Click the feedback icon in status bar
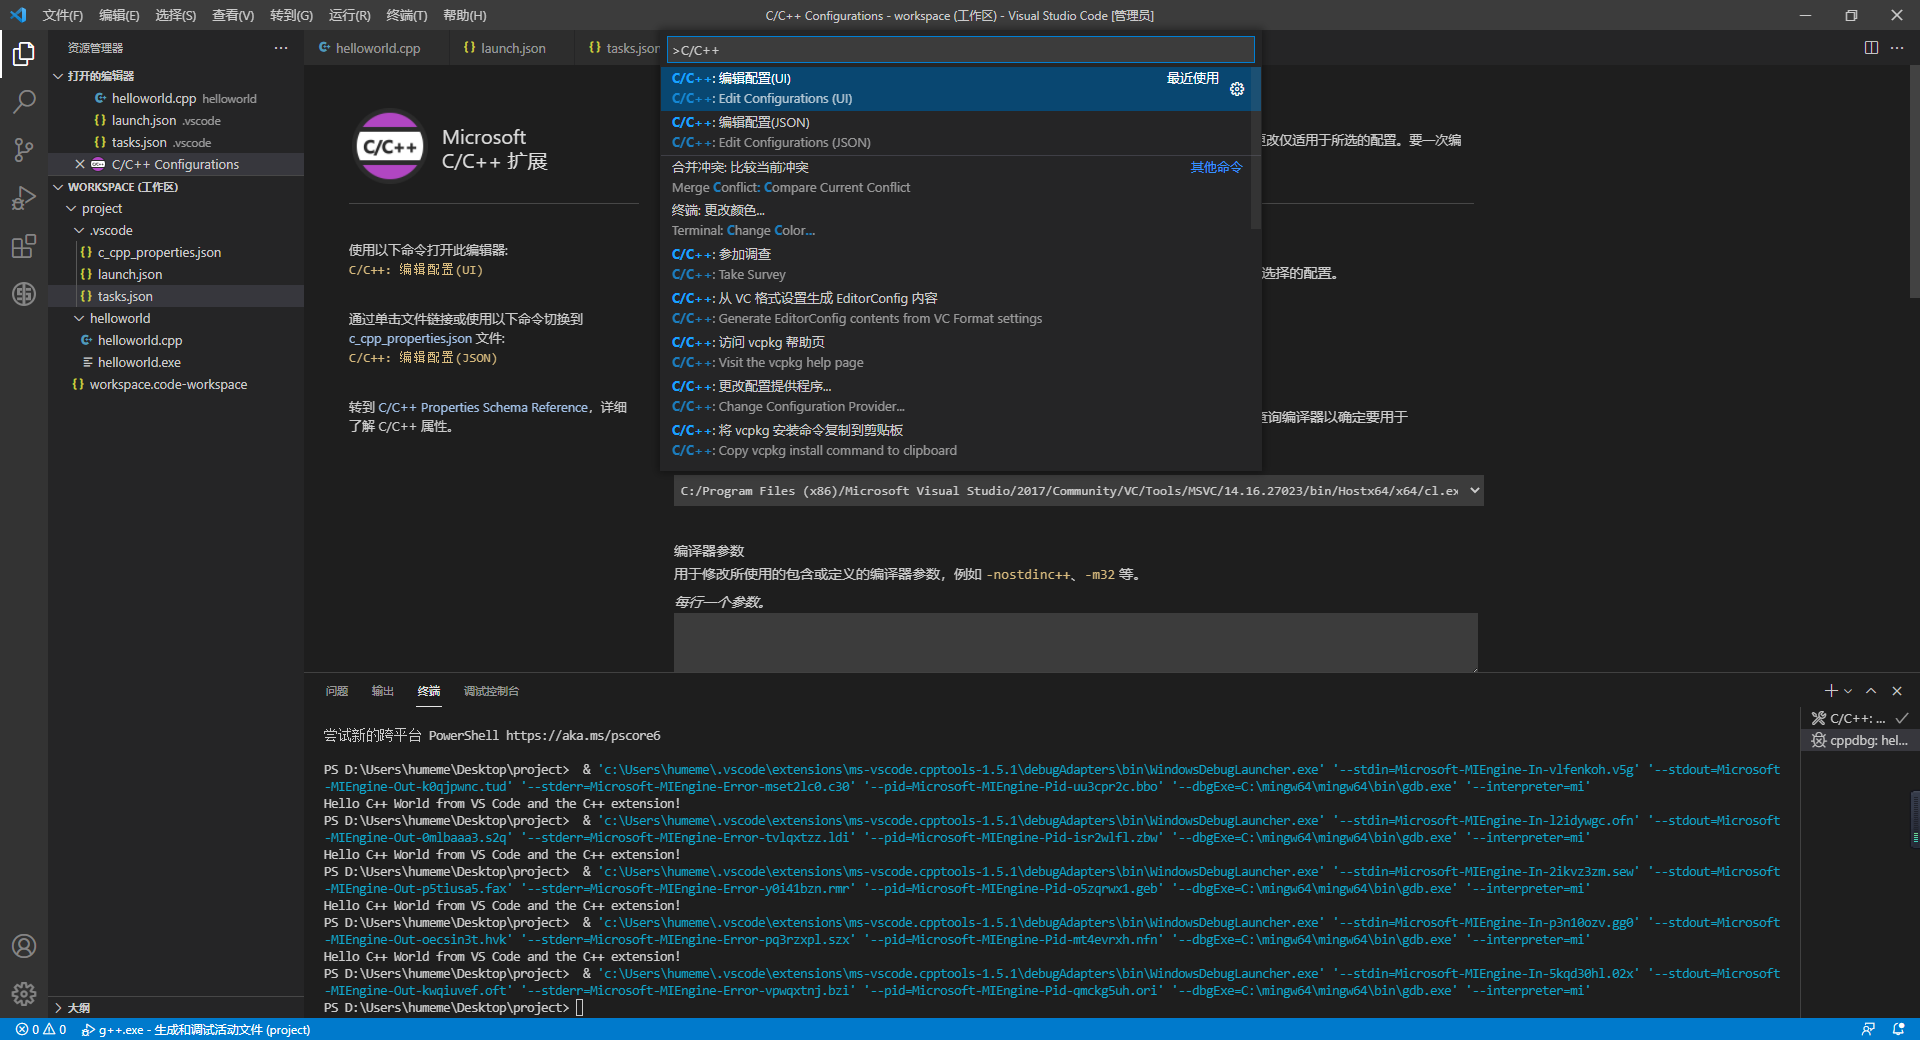 tap(1868, 1029)
